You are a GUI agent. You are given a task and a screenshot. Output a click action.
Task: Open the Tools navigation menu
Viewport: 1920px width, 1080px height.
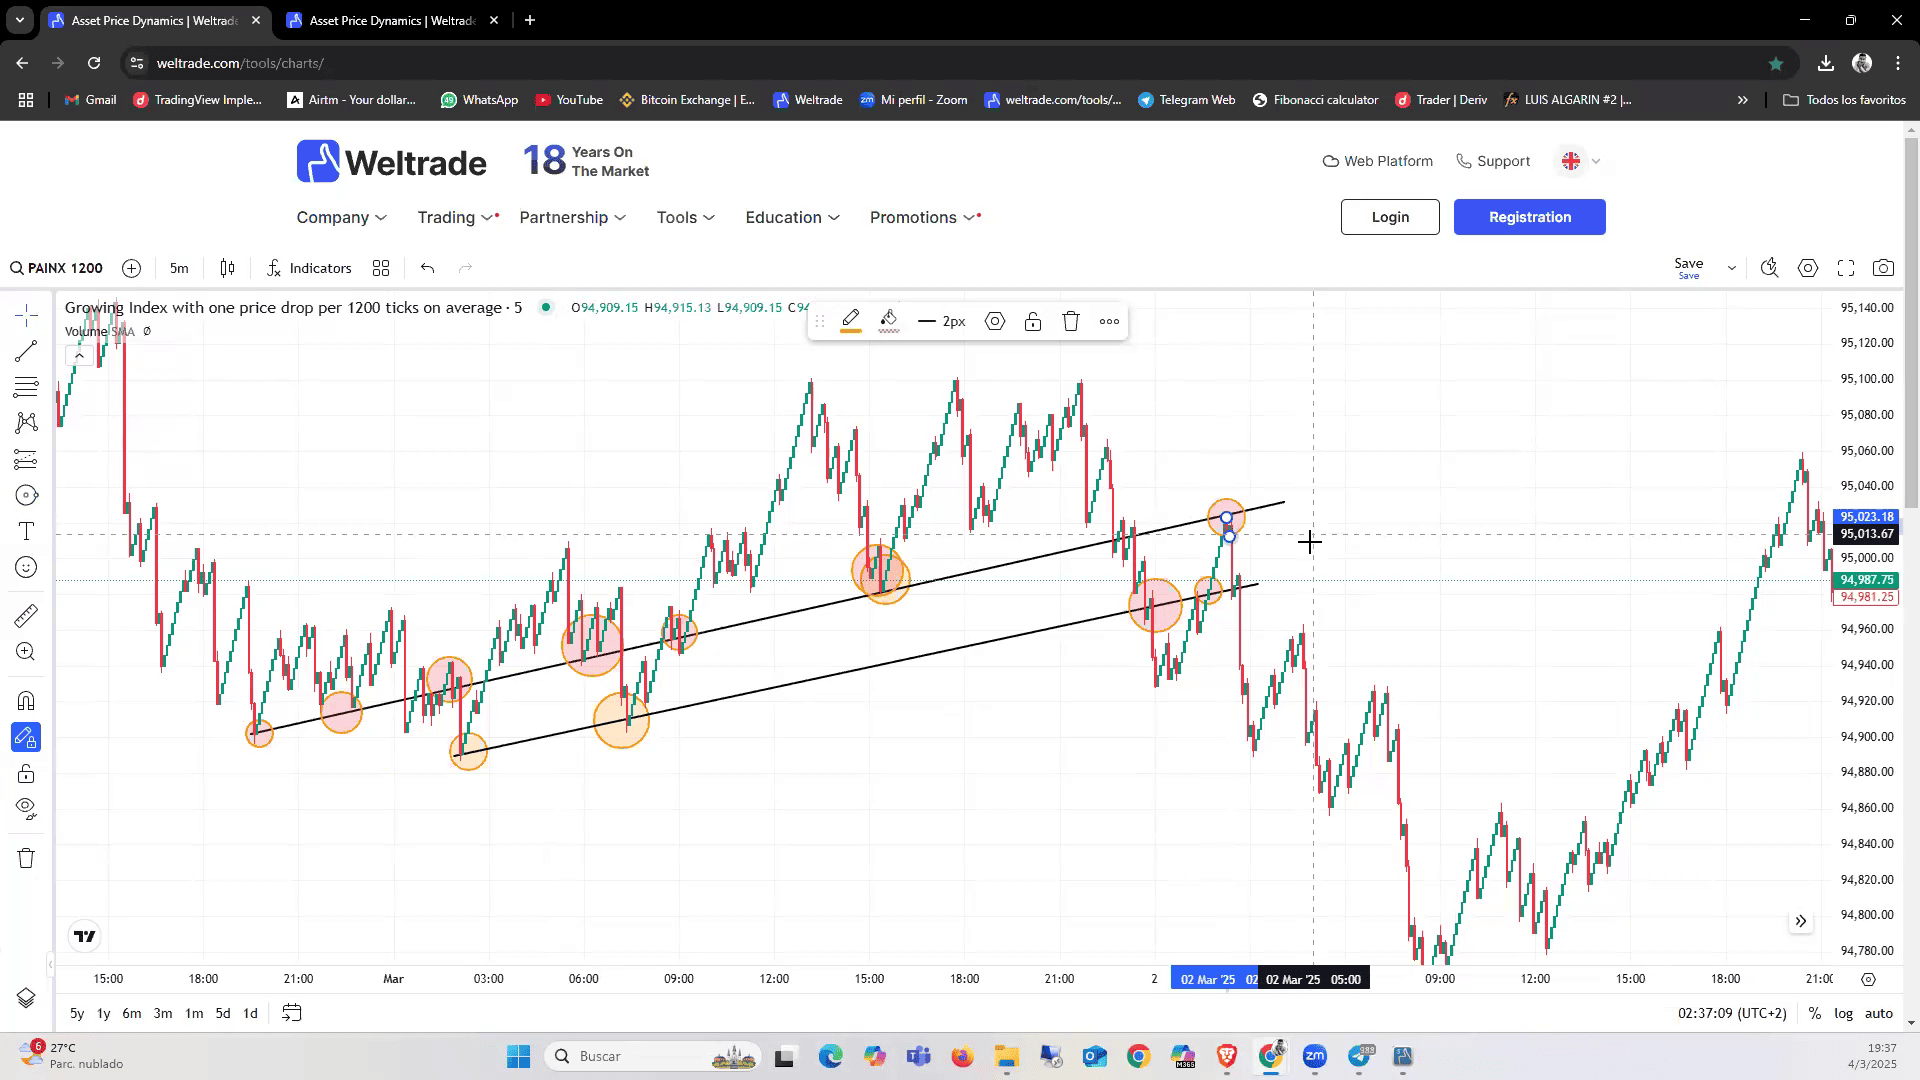(685, 217)
